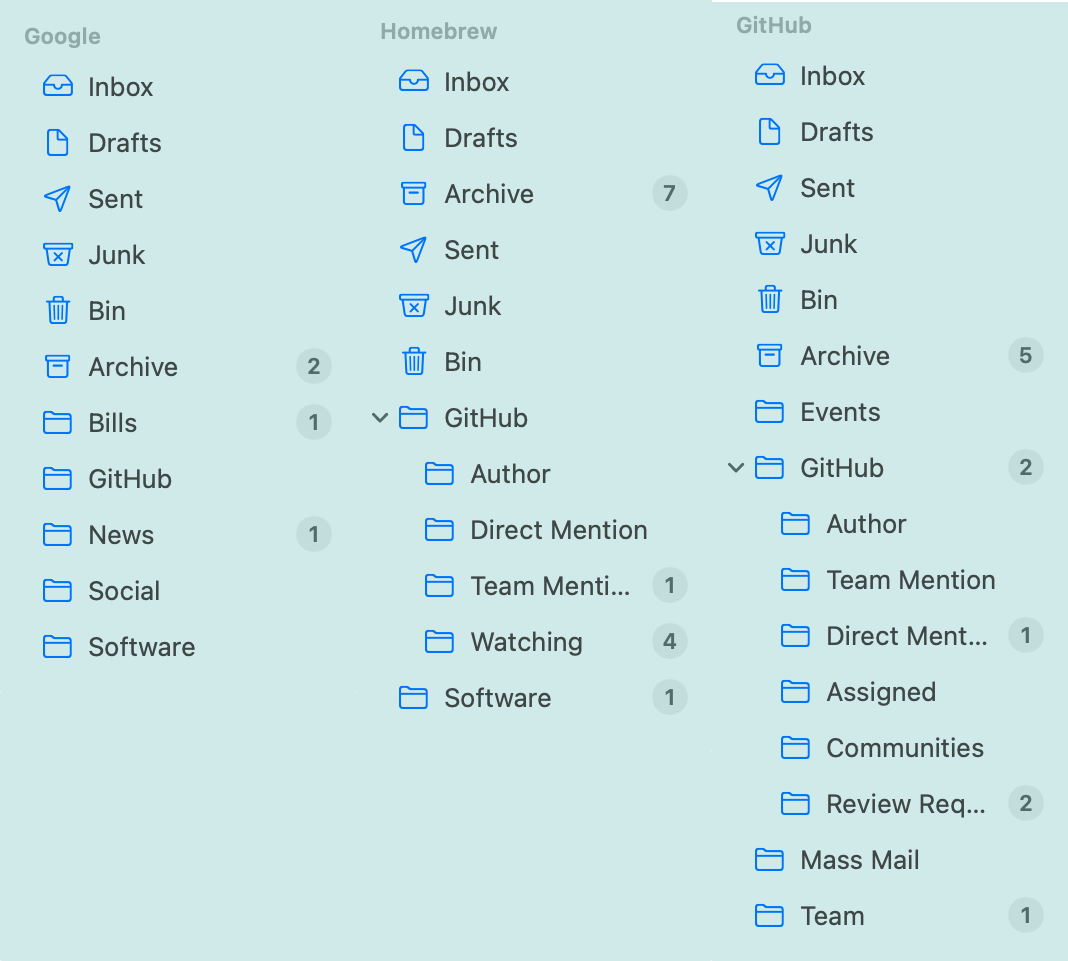Collapse the GitHub folder in Homebrew account
Image resolution: width=1068 pixels, height=961 pixels.
[380, 418]
